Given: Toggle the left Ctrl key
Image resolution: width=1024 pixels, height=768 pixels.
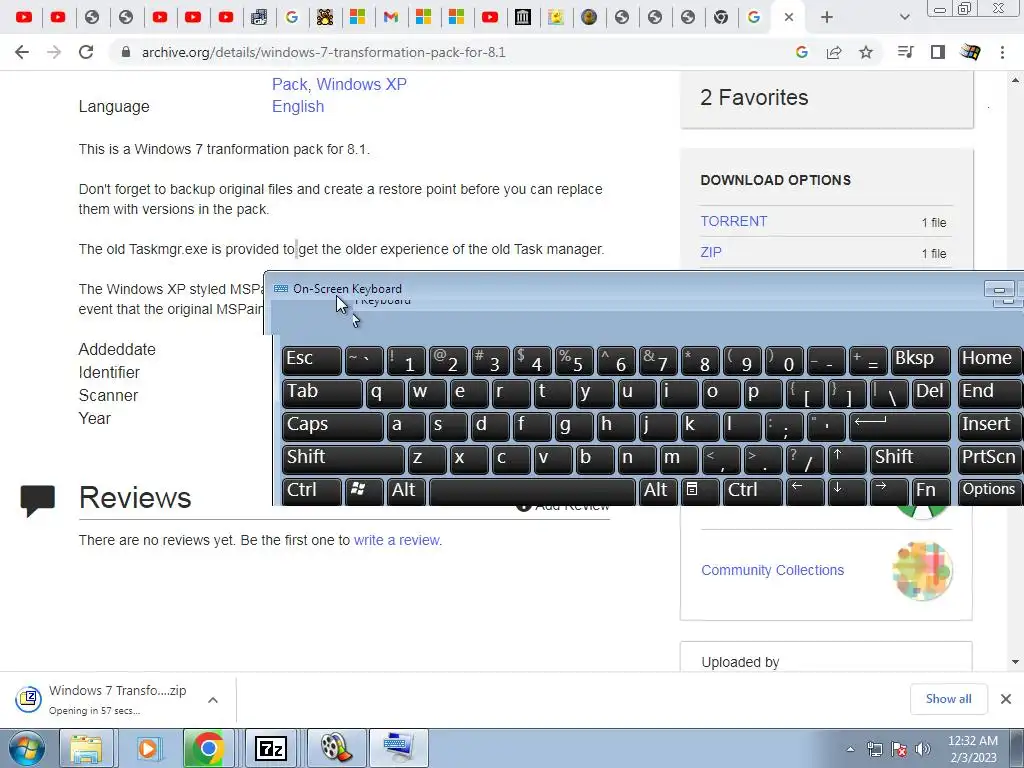Looking at the screenshot, I should click(x=312, y=491).
